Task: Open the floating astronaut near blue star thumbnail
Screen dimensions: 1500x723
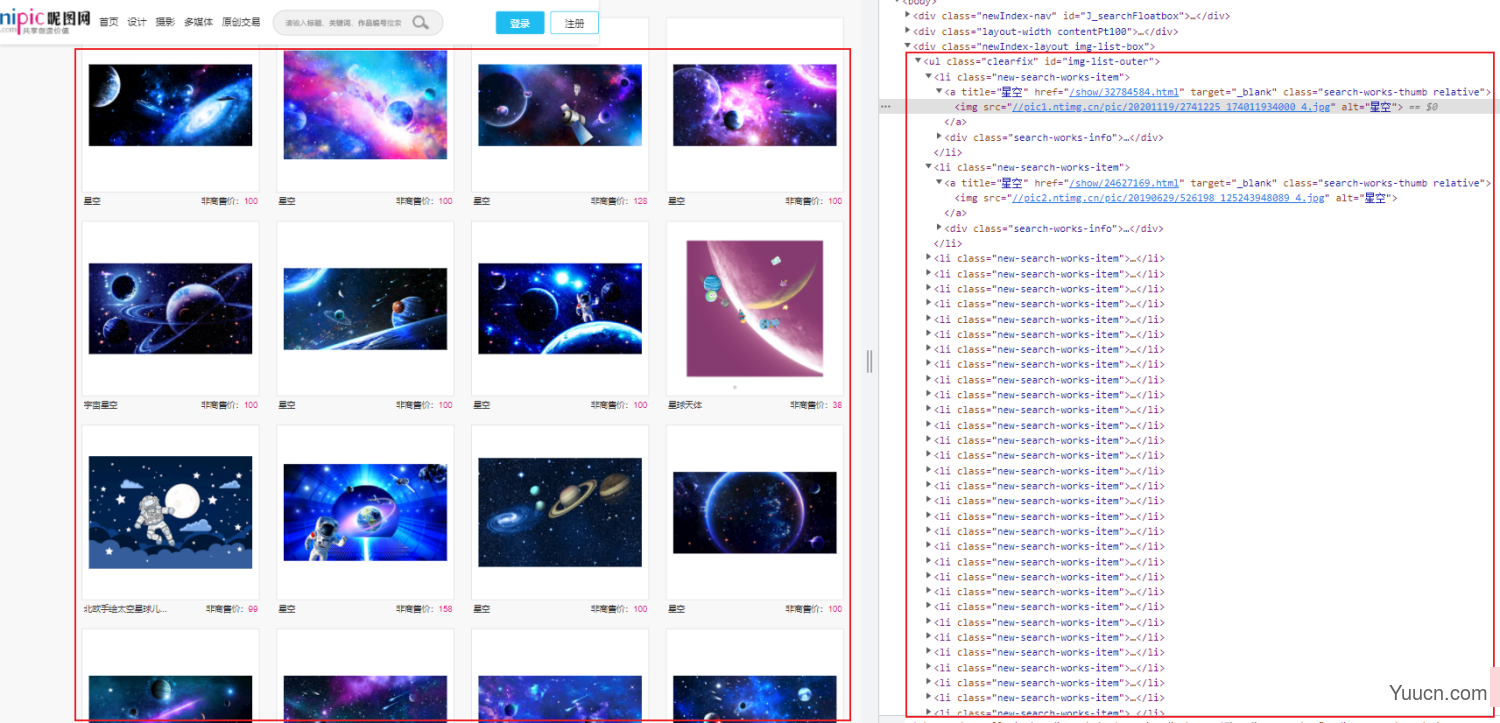Action: click(x=560, y=309)
